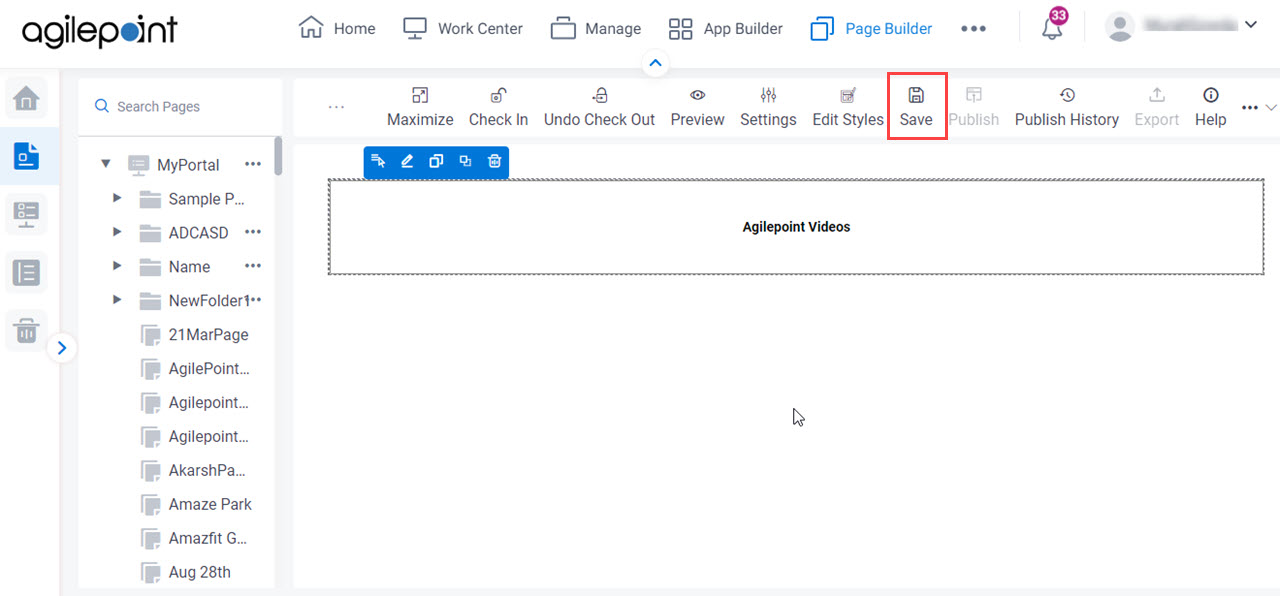Select the NewFolder1 folder
Screen dimensions: 1280x596
click(208, 301)
